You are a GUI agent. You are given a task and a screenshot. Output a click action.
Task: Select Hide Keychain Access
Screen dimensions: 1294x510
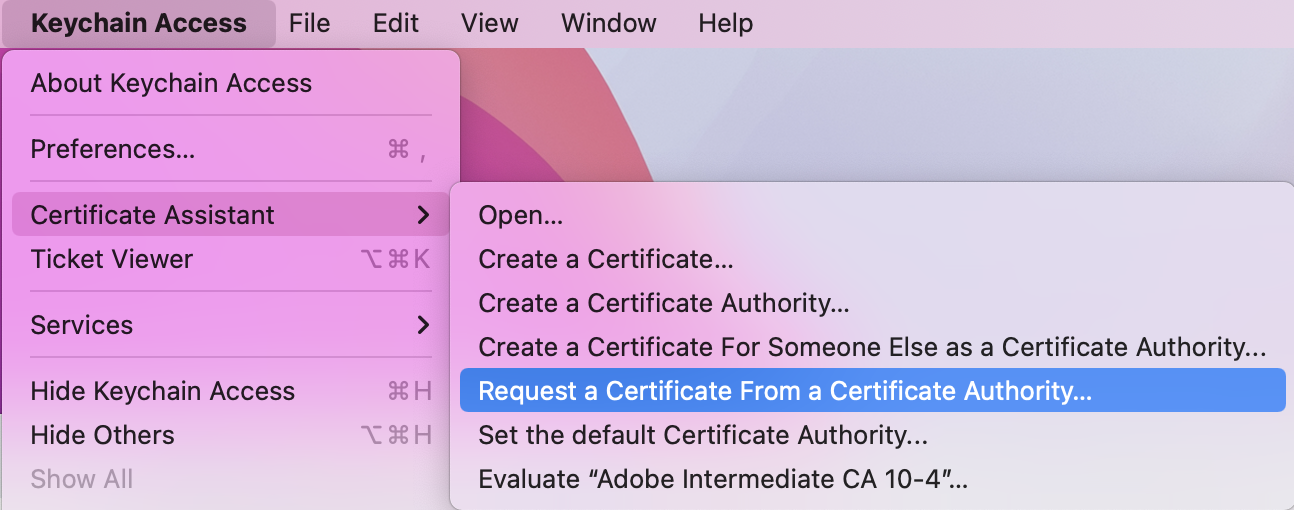[230, 391]
